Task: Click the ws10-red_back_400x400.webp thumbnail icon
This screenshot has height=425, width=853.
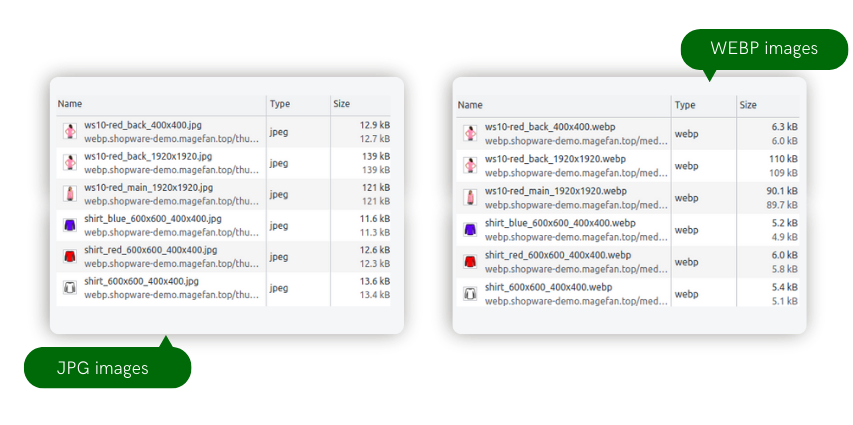Action: click(470, 133)
